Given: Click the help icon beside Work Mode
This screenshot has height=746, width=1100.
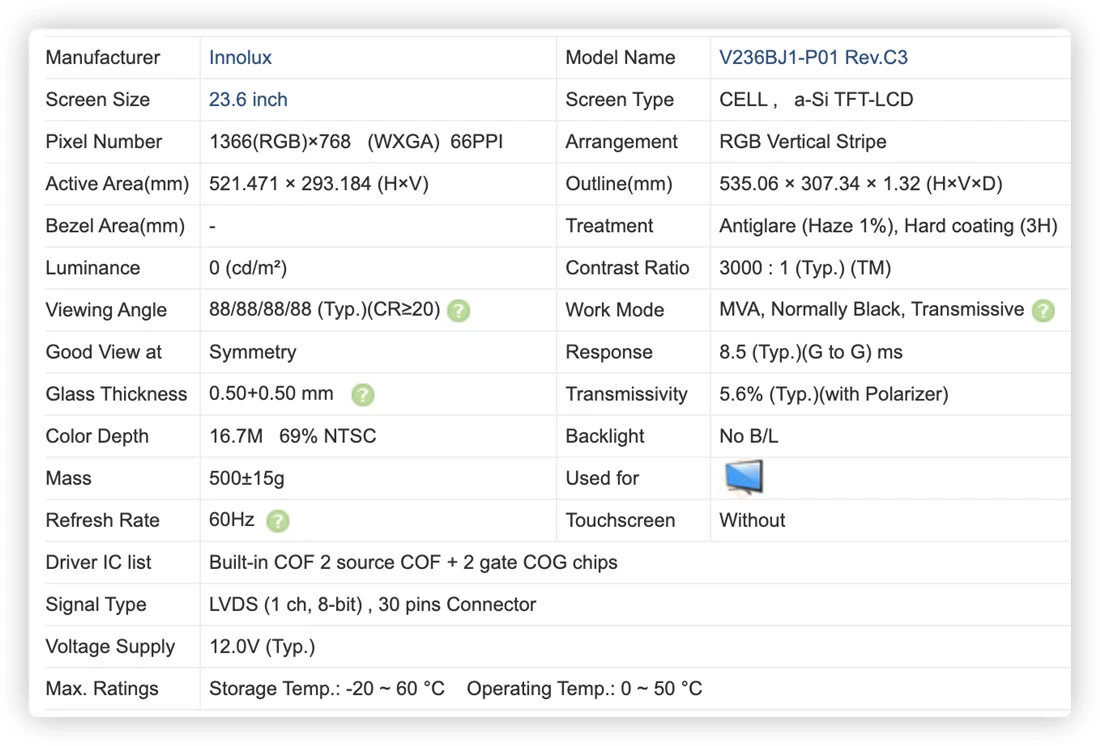Looking at the screenshot, I should click(x=1043, y=310).
